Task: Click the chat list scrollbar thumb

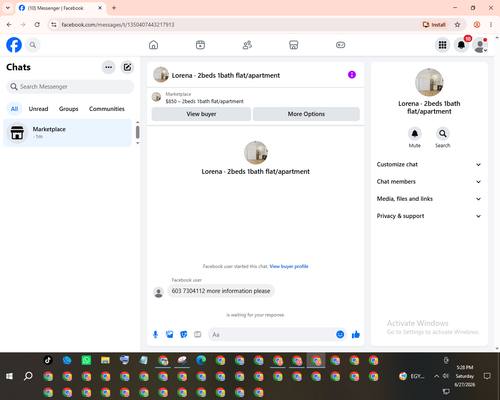Action: pos(137,132)
